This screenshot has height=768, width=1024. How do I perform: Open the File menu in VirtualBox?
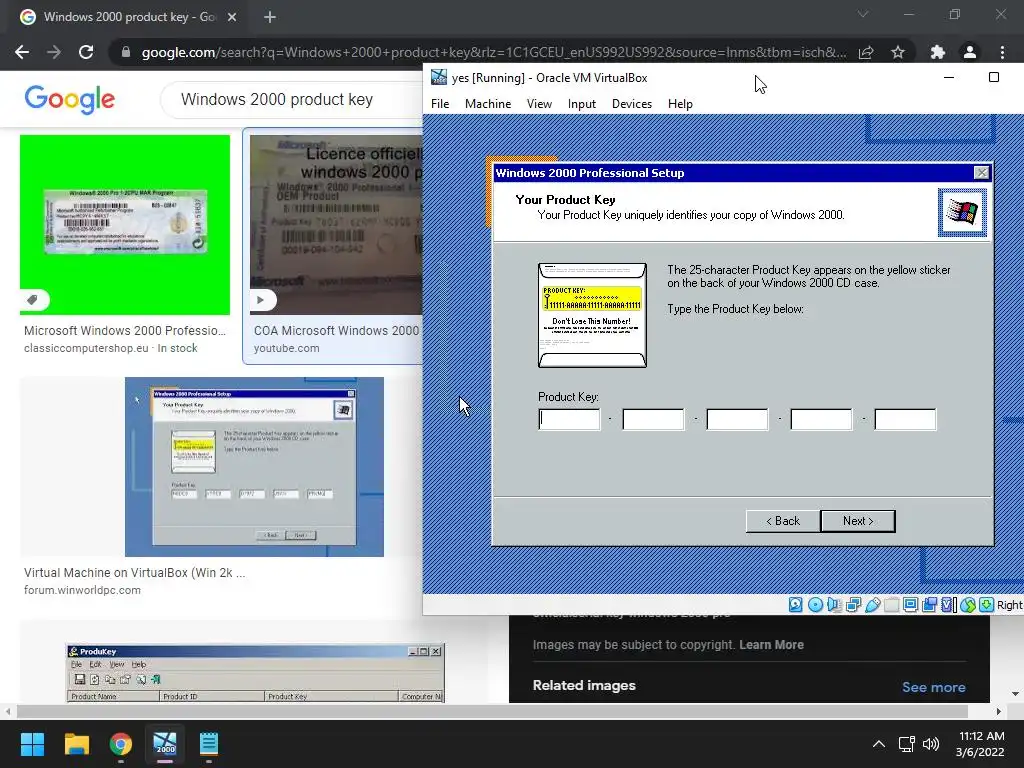tap(440, 104)
